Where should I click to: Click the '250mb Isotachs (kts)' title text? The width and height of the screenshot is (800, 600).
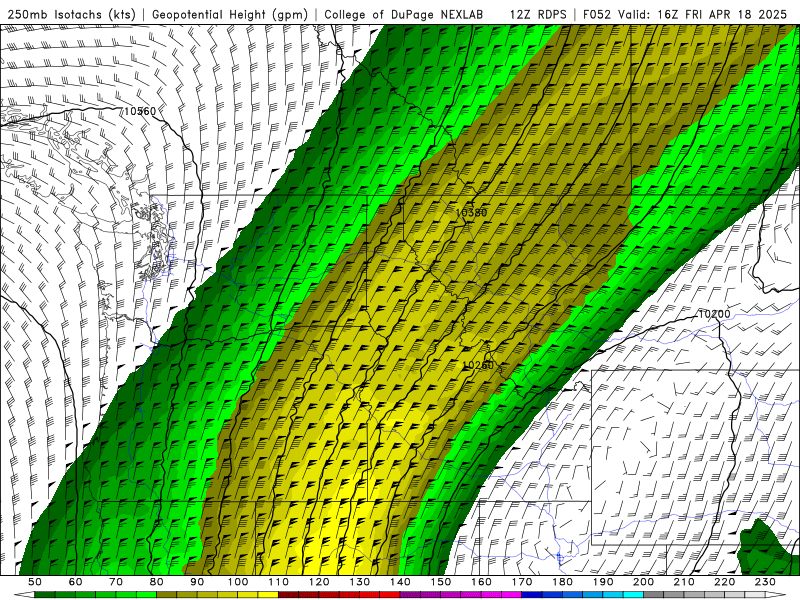pos(71,14)
